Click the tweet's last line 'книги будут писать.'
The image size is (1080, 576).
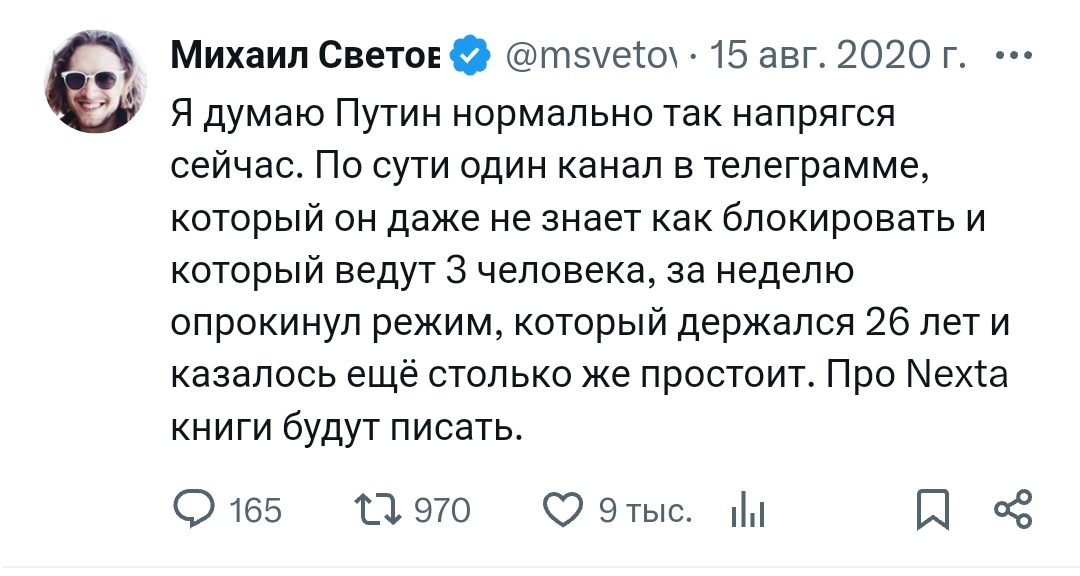point(349,430)
